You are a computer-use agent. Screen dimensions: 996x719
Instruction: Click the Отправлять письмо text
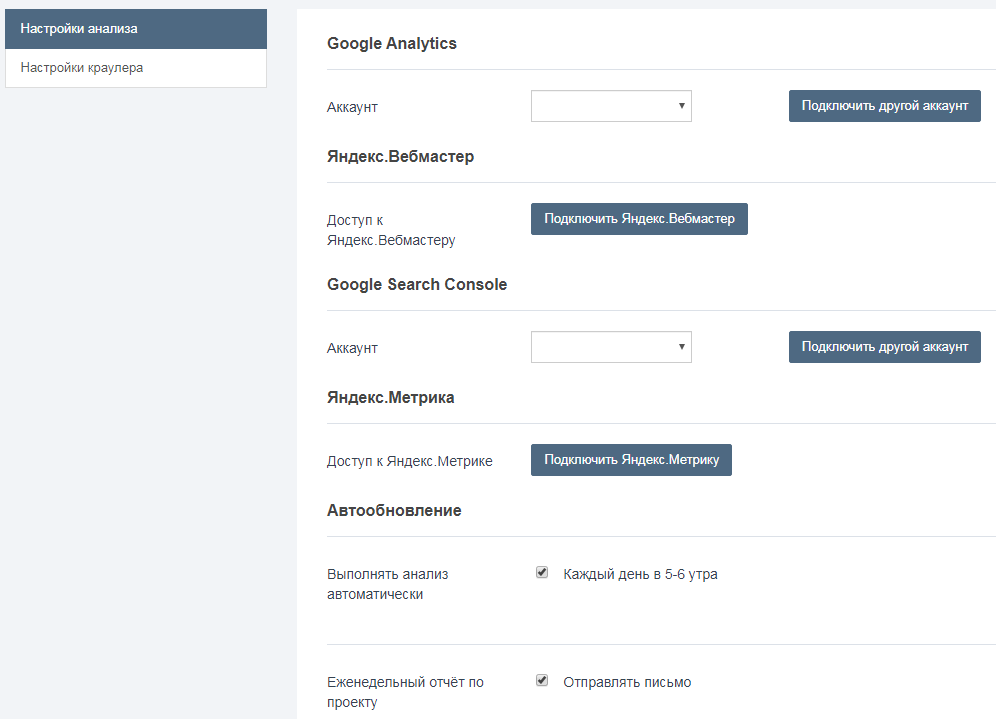pos(627,682)
